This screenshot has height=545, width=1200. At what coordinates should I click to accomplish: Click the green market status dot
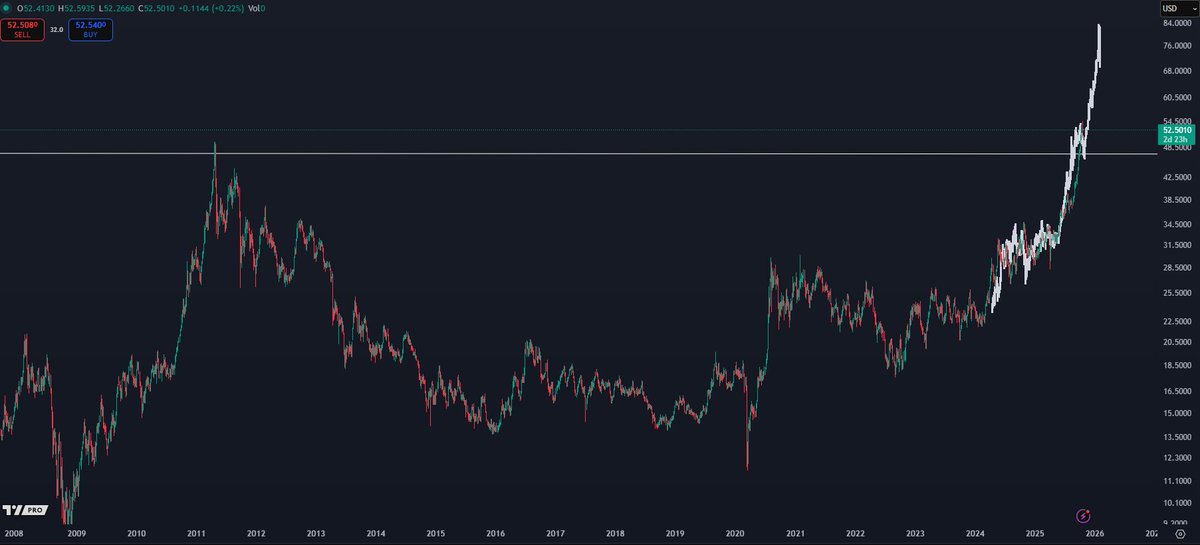tap(7, 8)
